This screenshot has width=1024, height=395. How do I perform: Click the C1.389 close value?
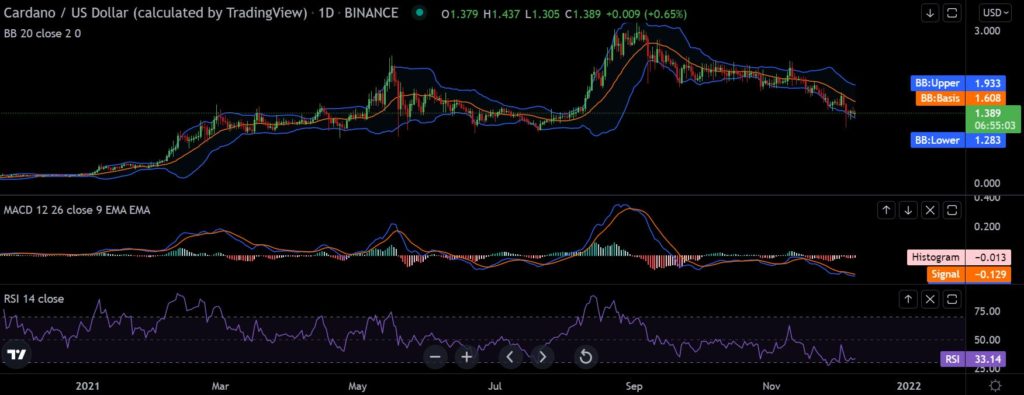click(x=584, y=14)
